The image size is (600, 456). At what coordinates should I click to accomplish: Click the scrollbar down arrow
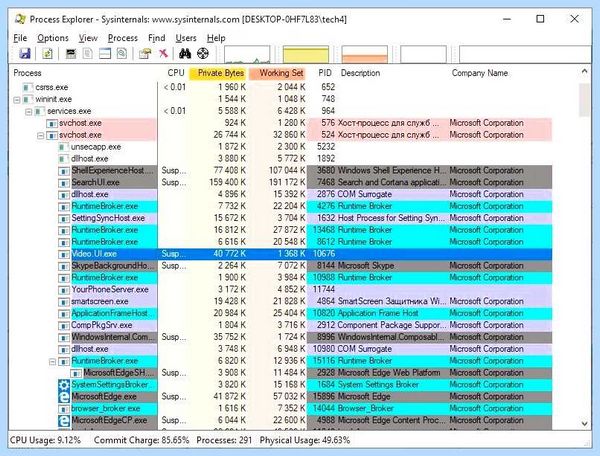[x=584, y=423]
